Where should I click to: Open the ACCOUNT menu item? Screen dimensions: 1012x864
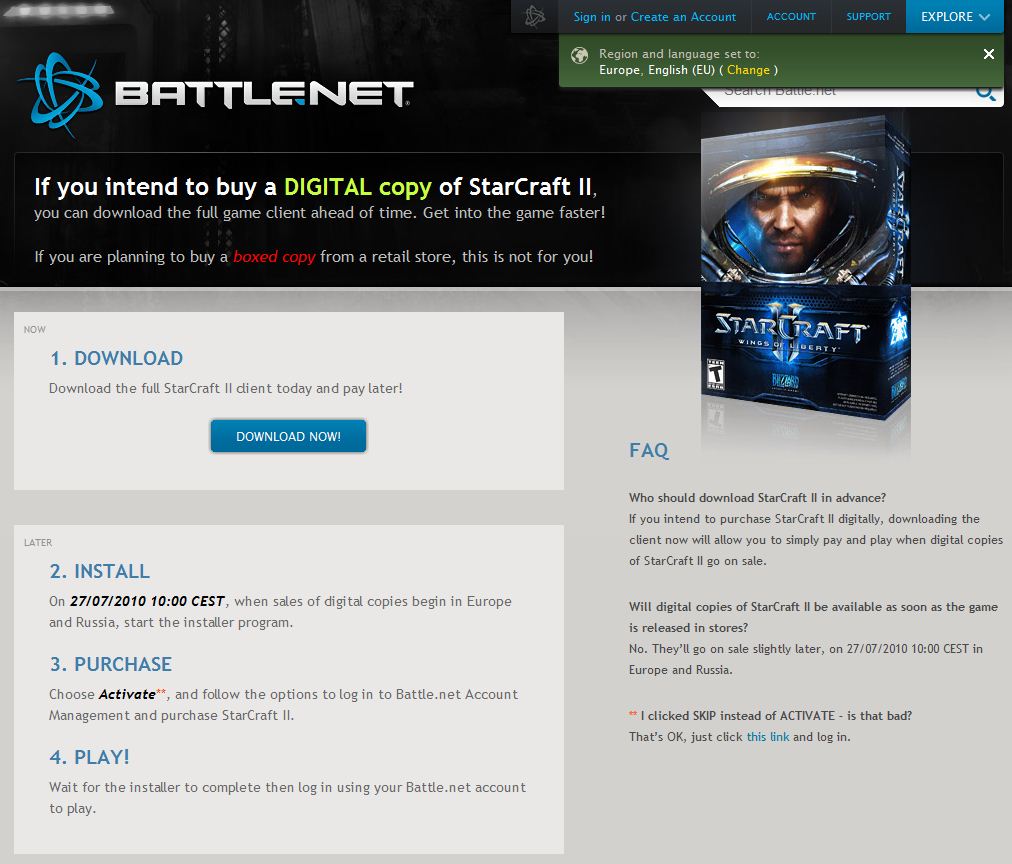(791, 17)
